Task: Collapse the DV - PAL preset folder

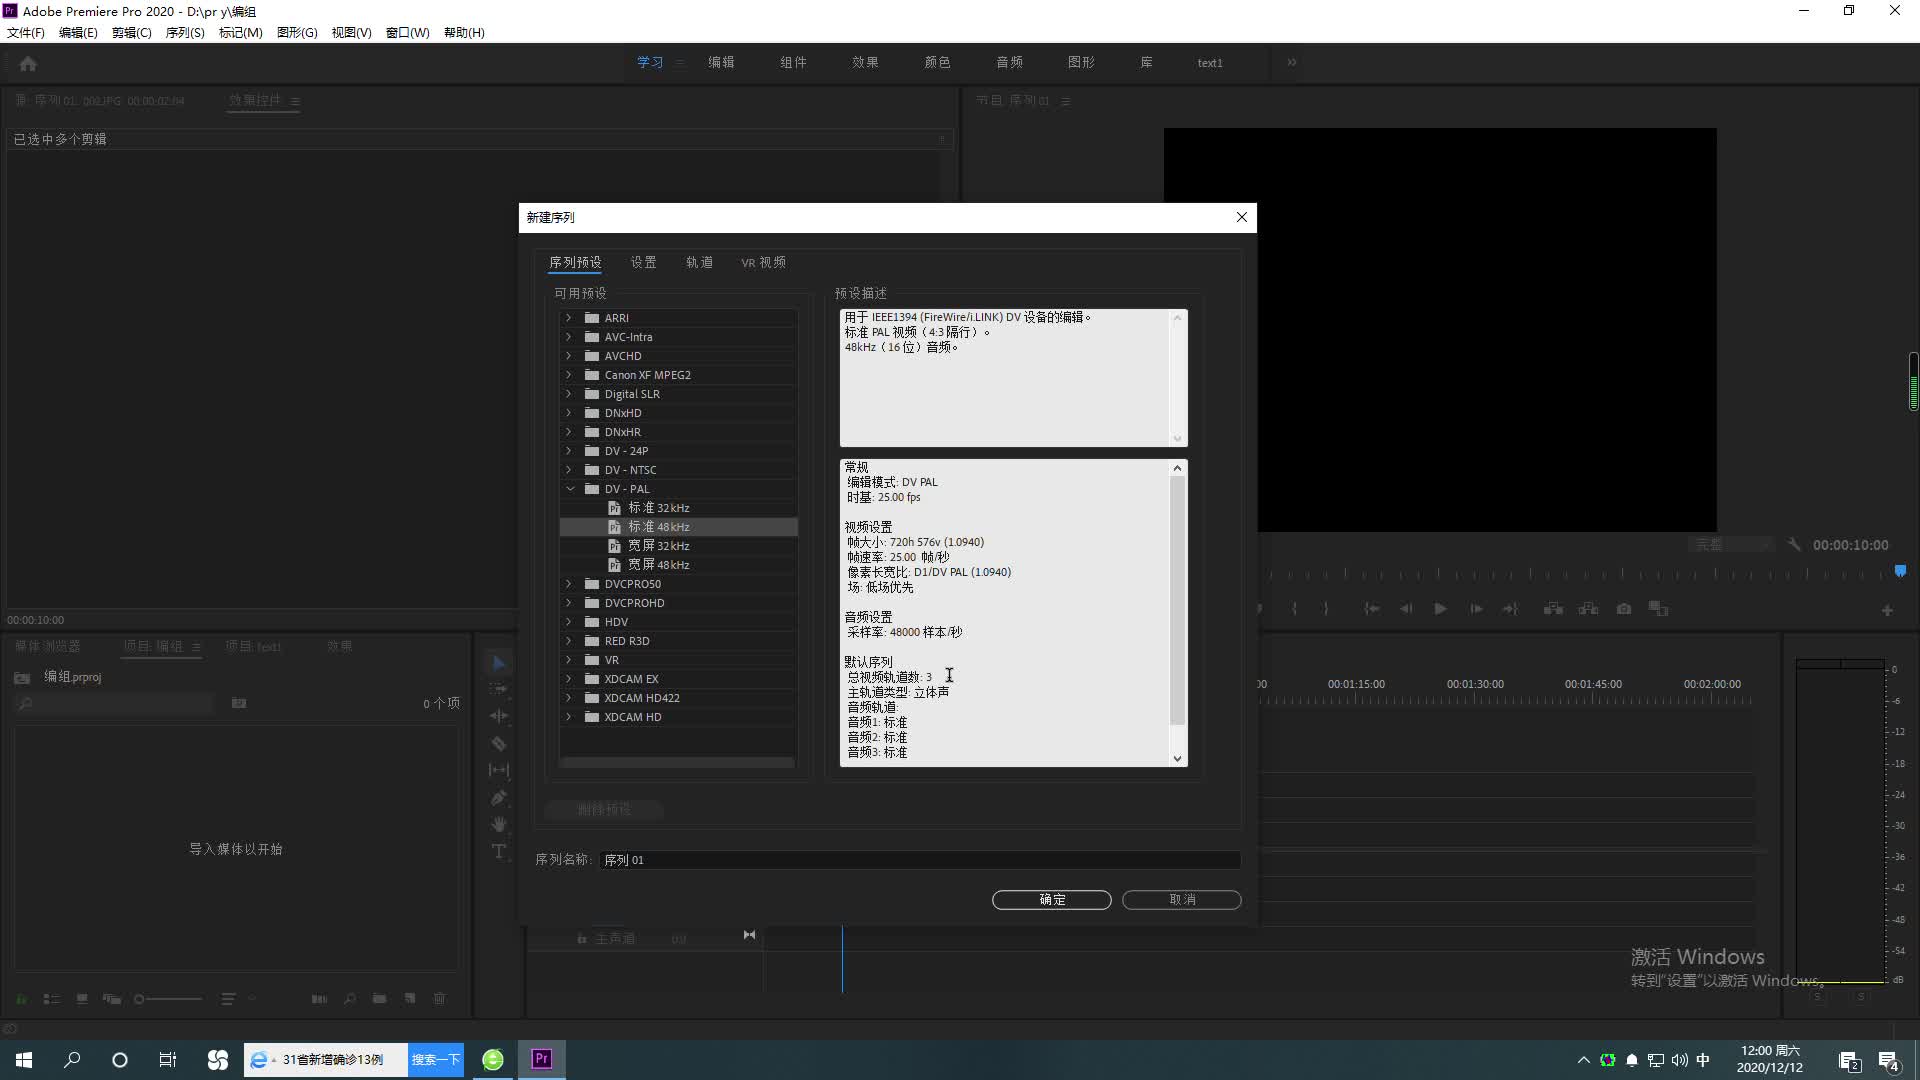Action: (x=570, y=489)
